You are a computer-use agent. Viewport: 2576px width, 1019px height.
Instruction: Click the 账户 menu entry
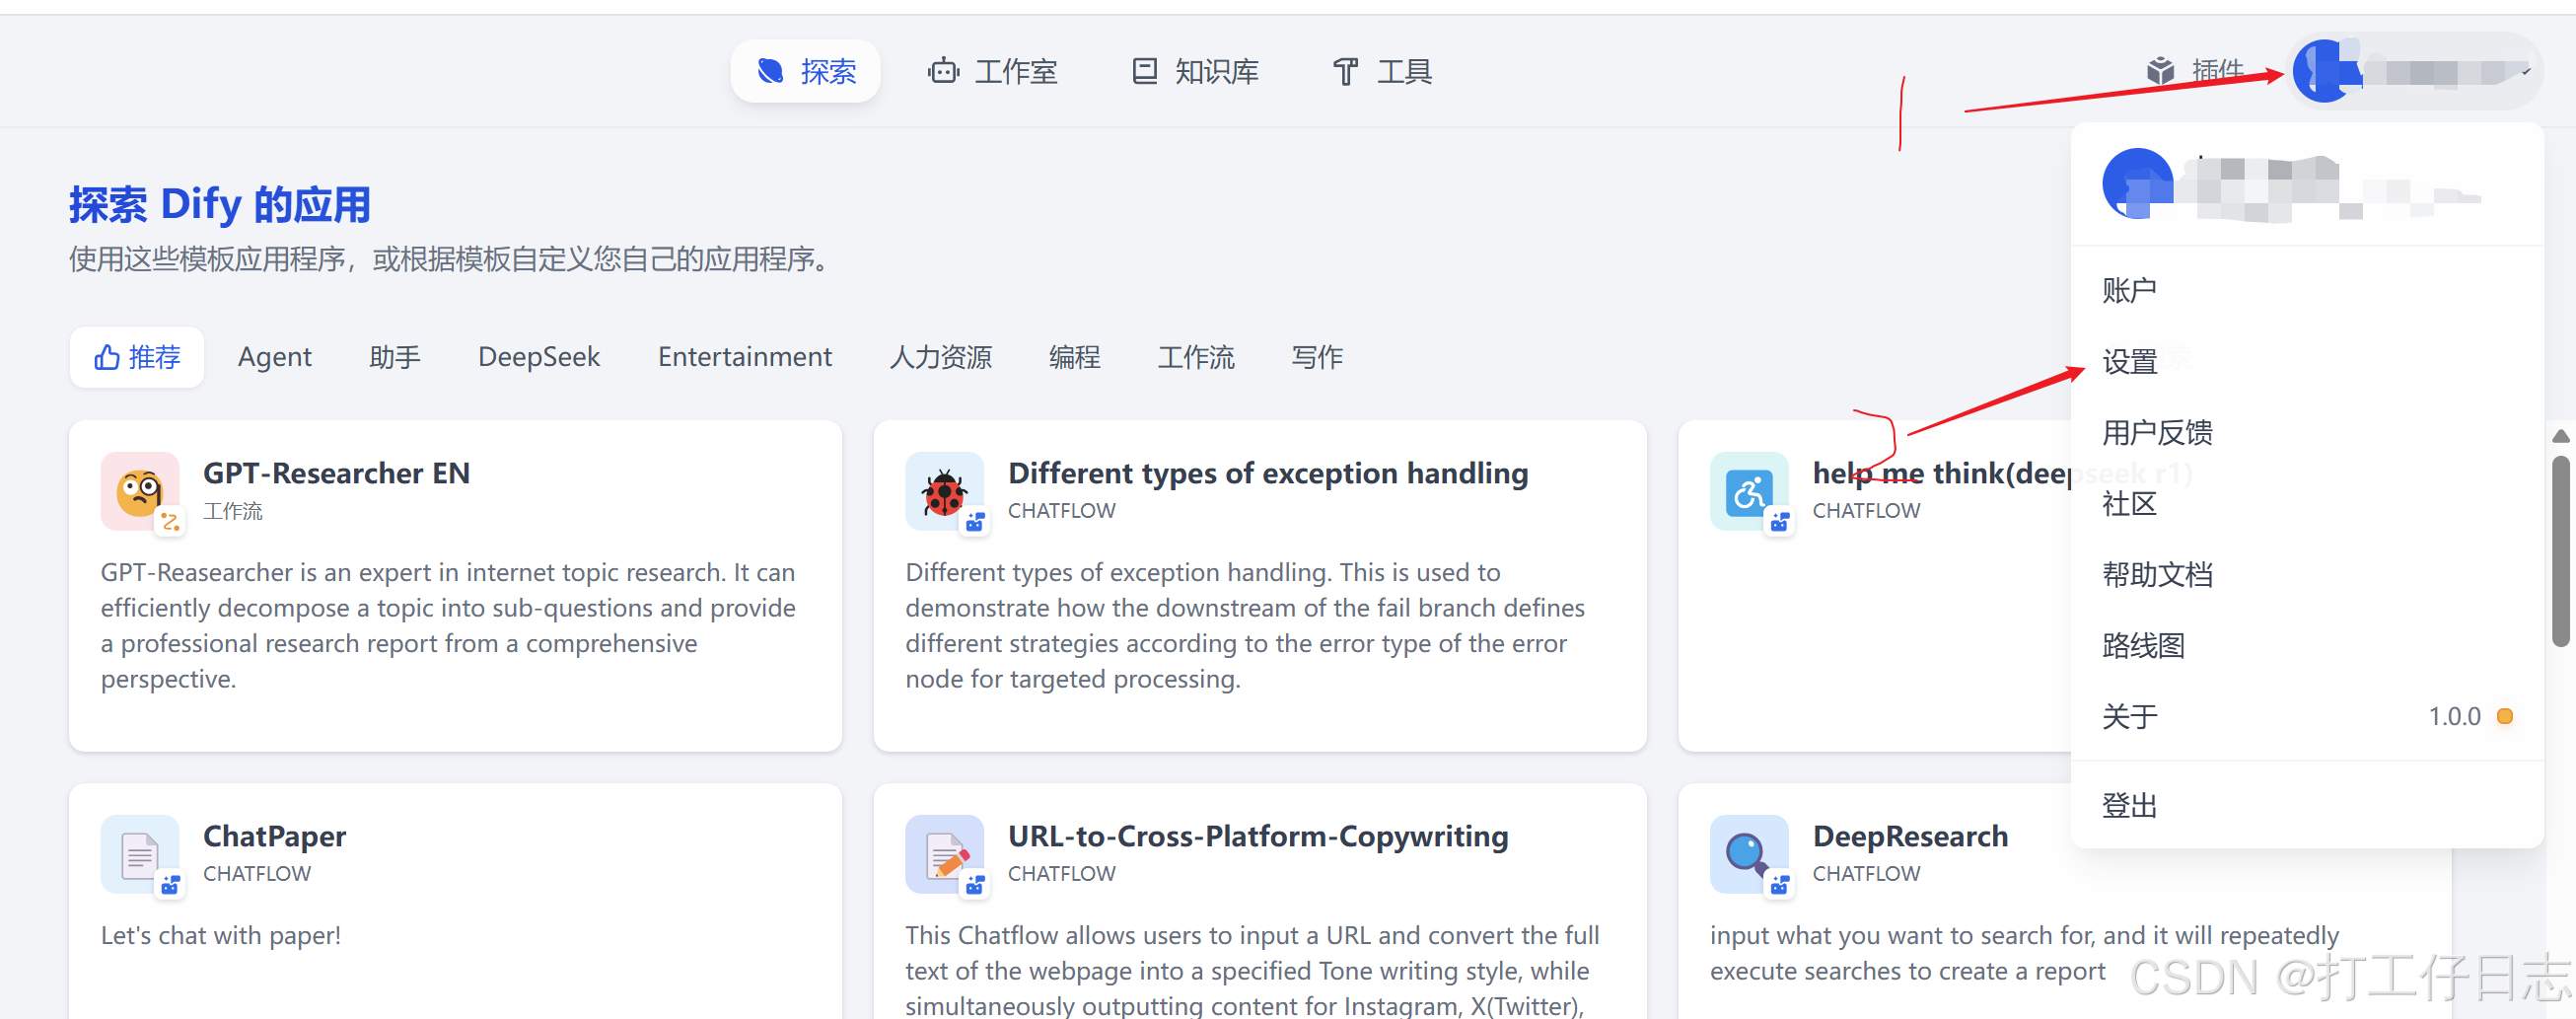click(2131, 289)
